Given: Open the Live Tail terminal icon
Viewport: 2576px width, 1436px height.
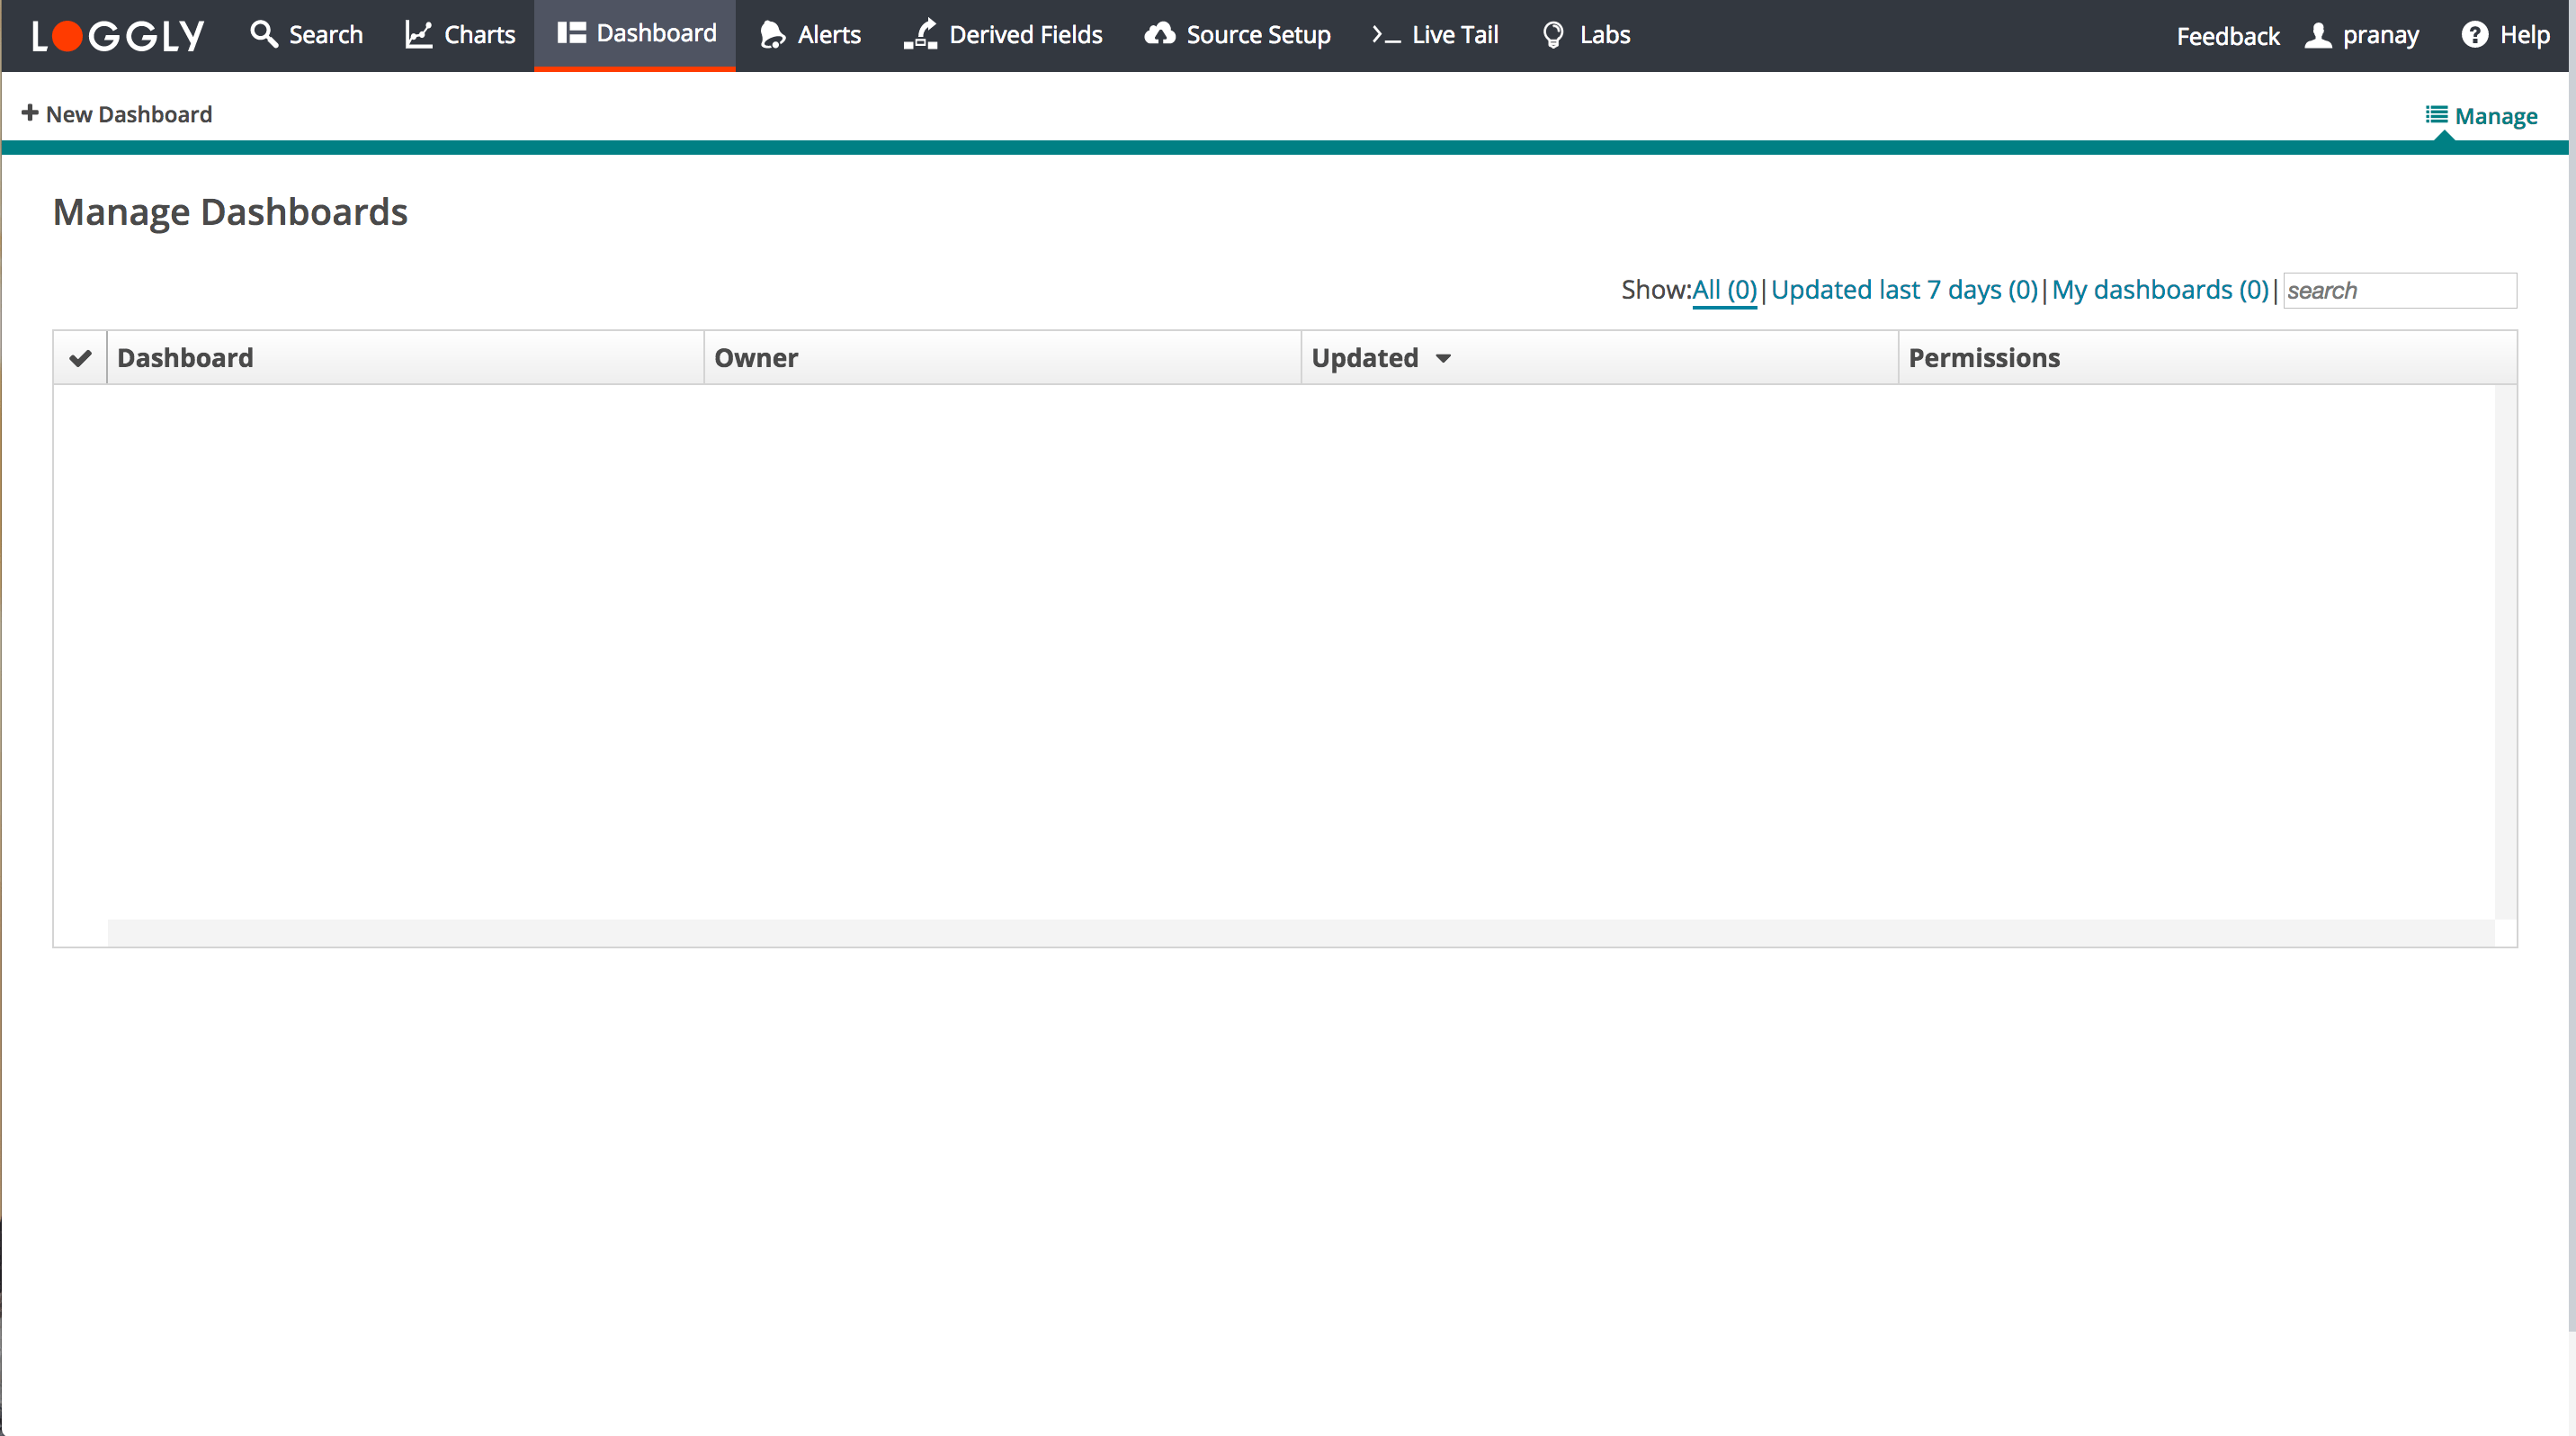Looking at the screenshot, I should (1386, 35).
